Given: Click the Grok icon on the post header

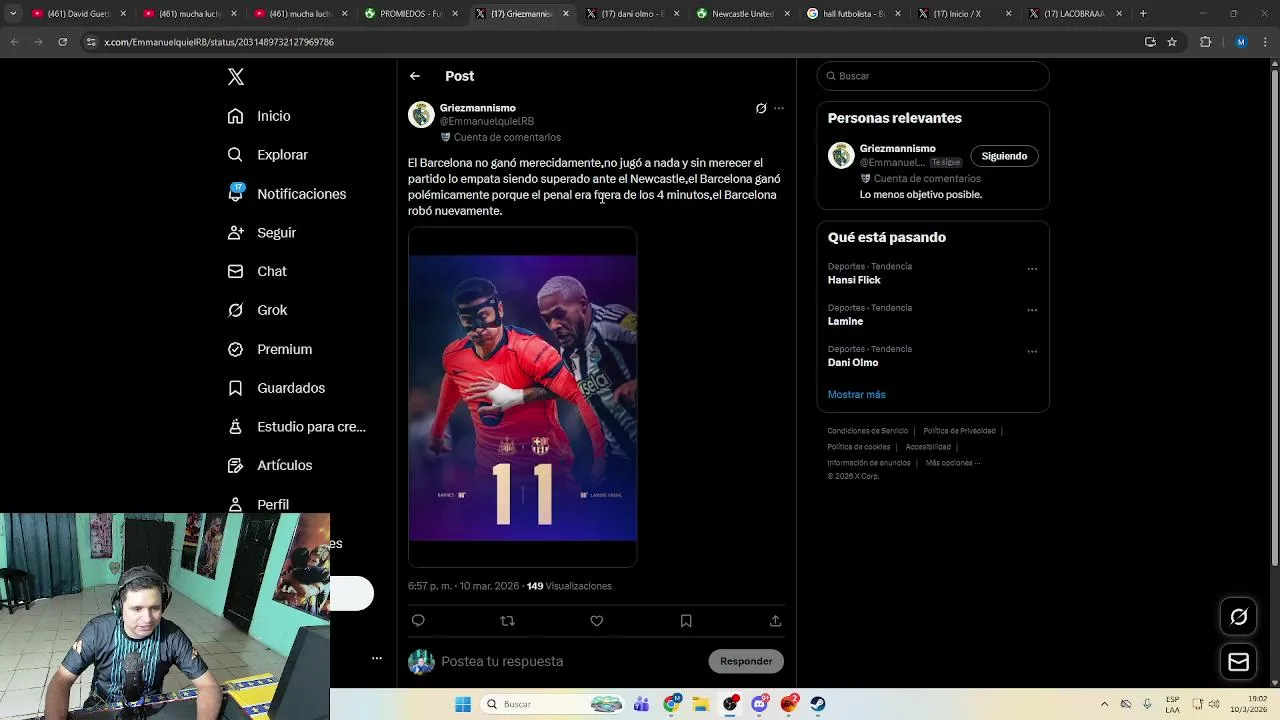Looking at the screenshot, I should point(761,108).
